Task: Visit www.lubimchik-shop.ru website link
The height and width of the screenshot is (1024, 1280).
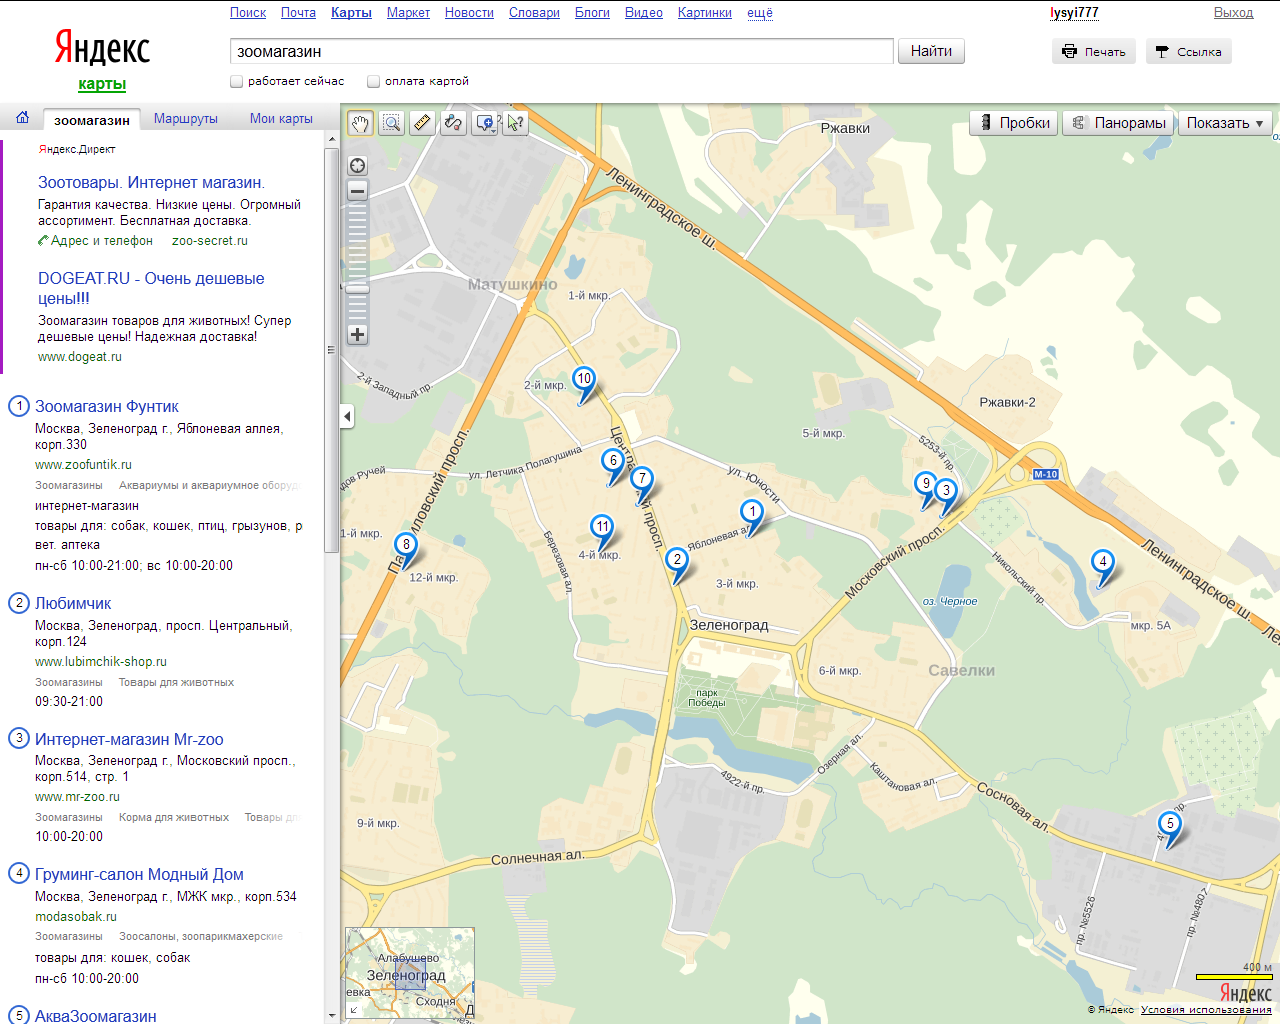Action: click(x=101, y=662)
